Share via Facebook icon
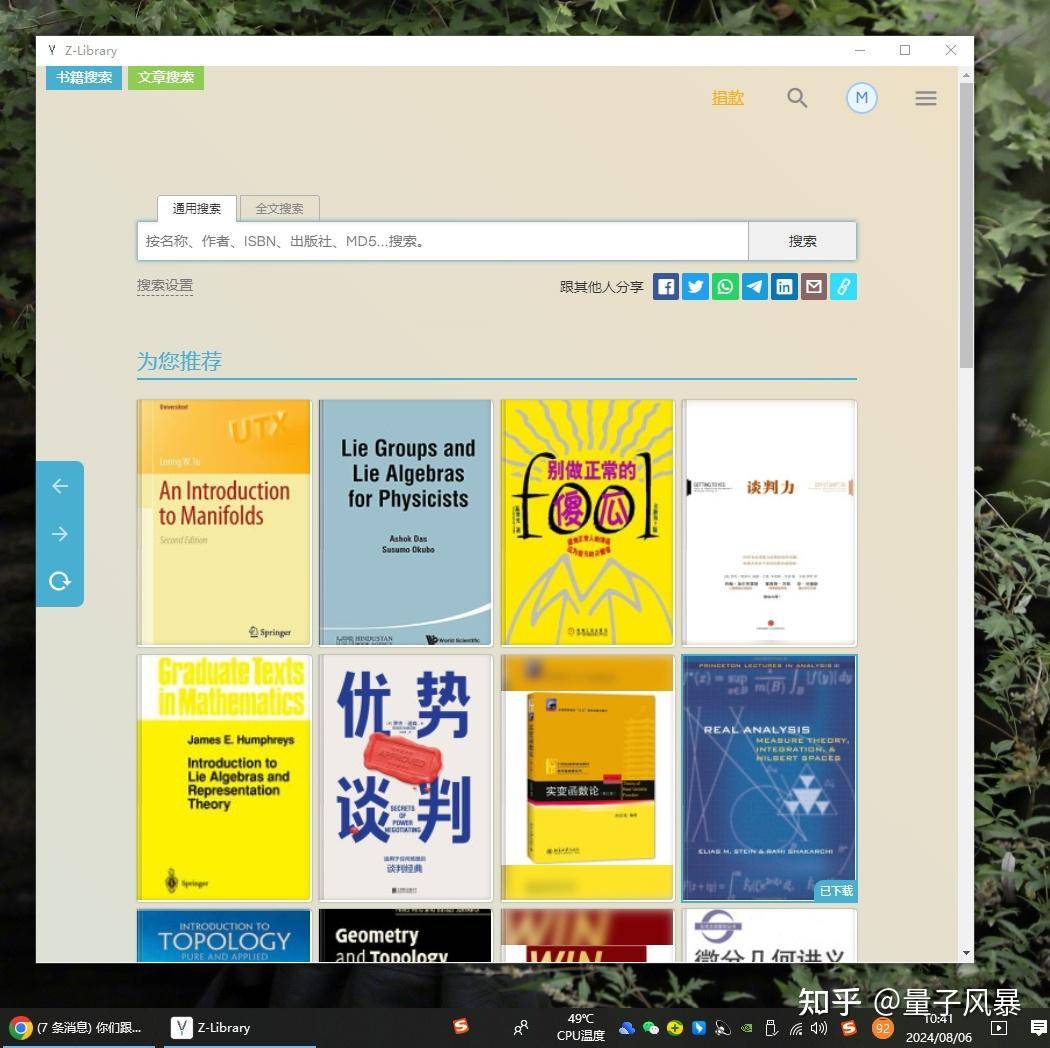 click(x=666, y=287)
